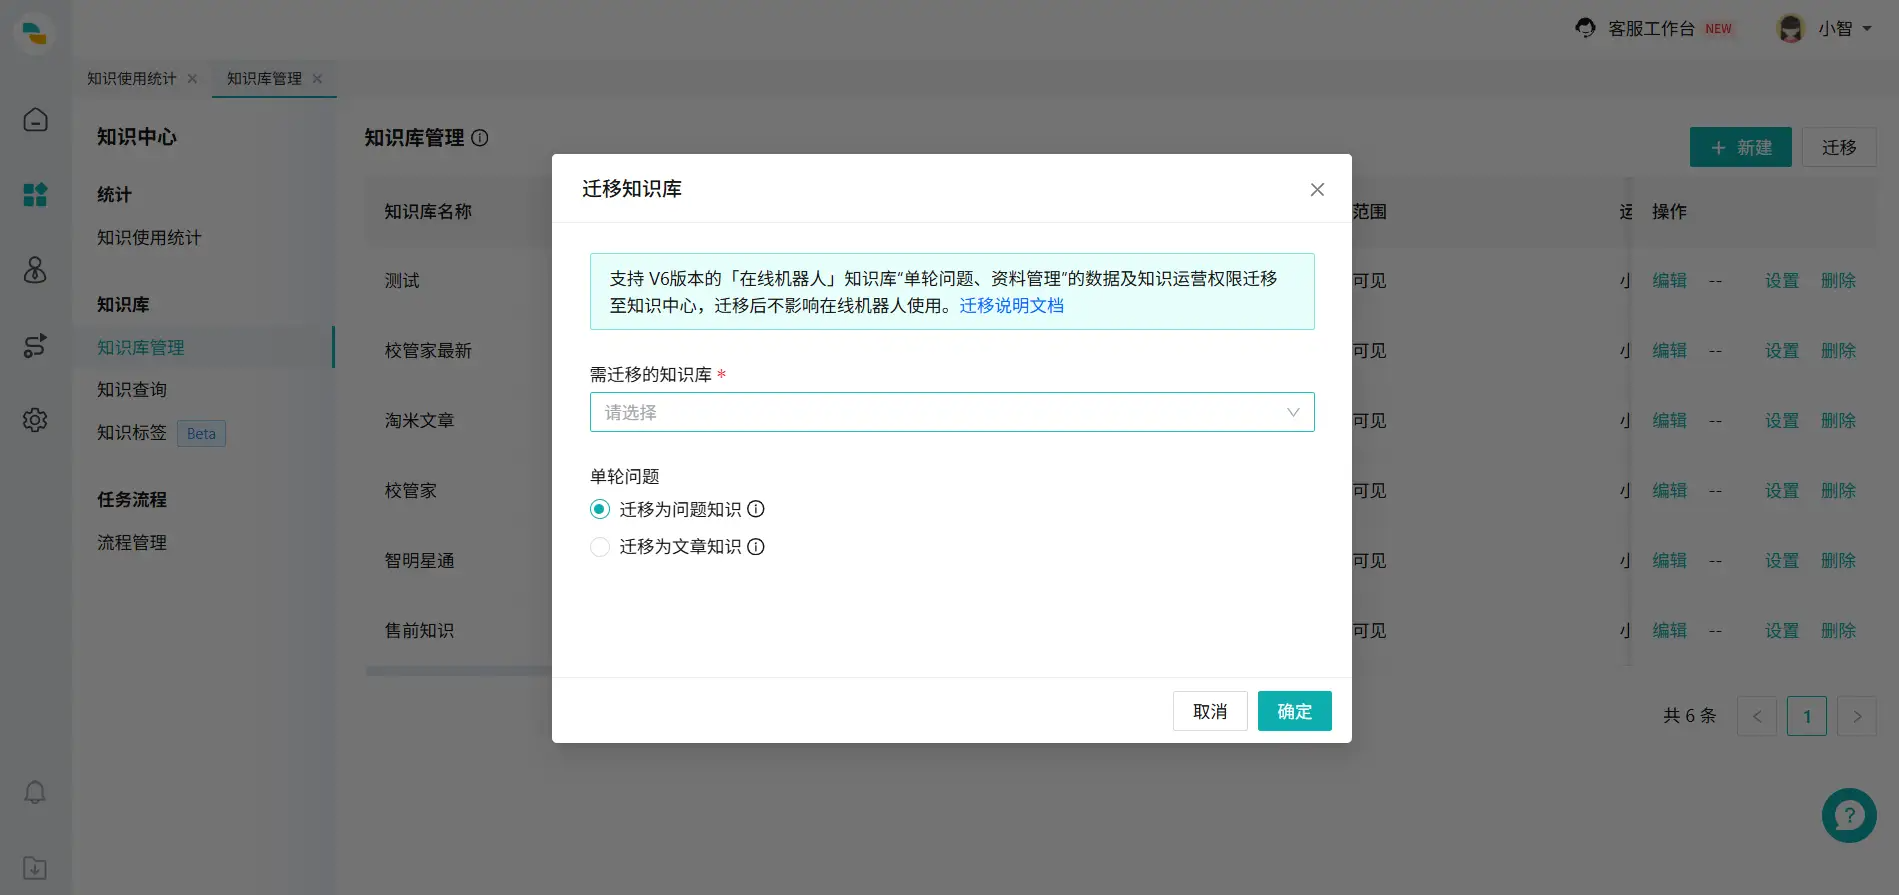Click the info icon next to 迁移为问题知识
Image resolution: width=1899 pixels, height=895 pixels.
tap(756, 509)
